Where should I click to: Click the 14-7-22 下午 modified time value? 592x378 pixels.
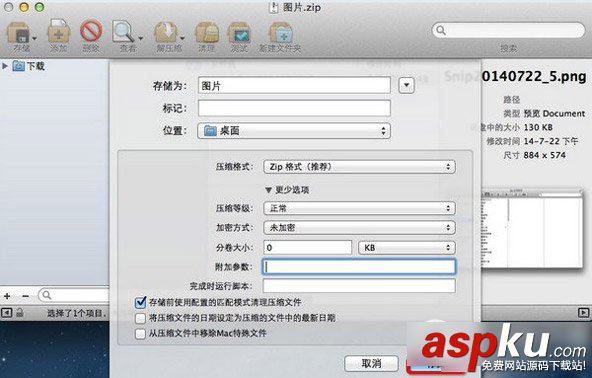point(551,141)
